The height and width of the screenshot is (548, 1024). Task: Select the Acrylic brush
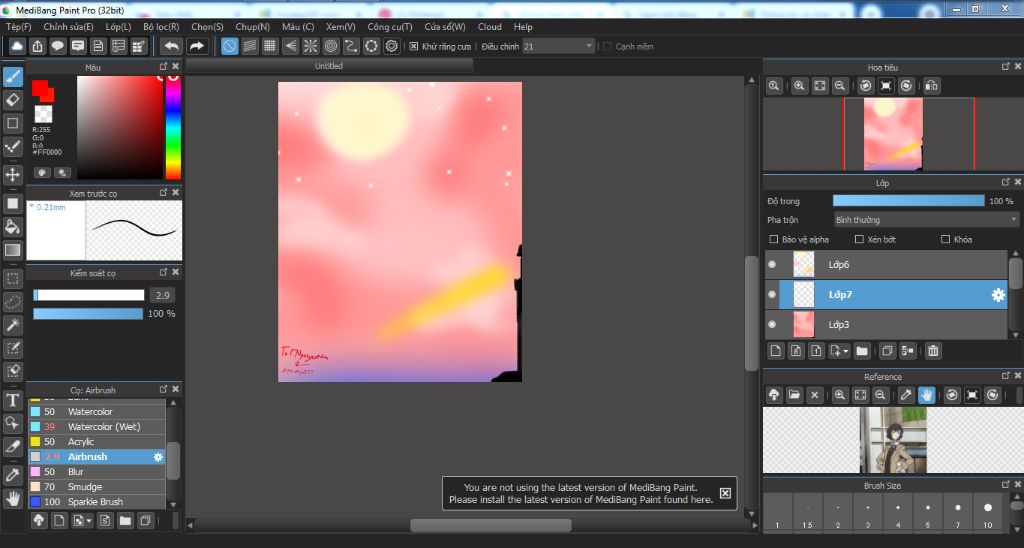click(x=97, y=442)
